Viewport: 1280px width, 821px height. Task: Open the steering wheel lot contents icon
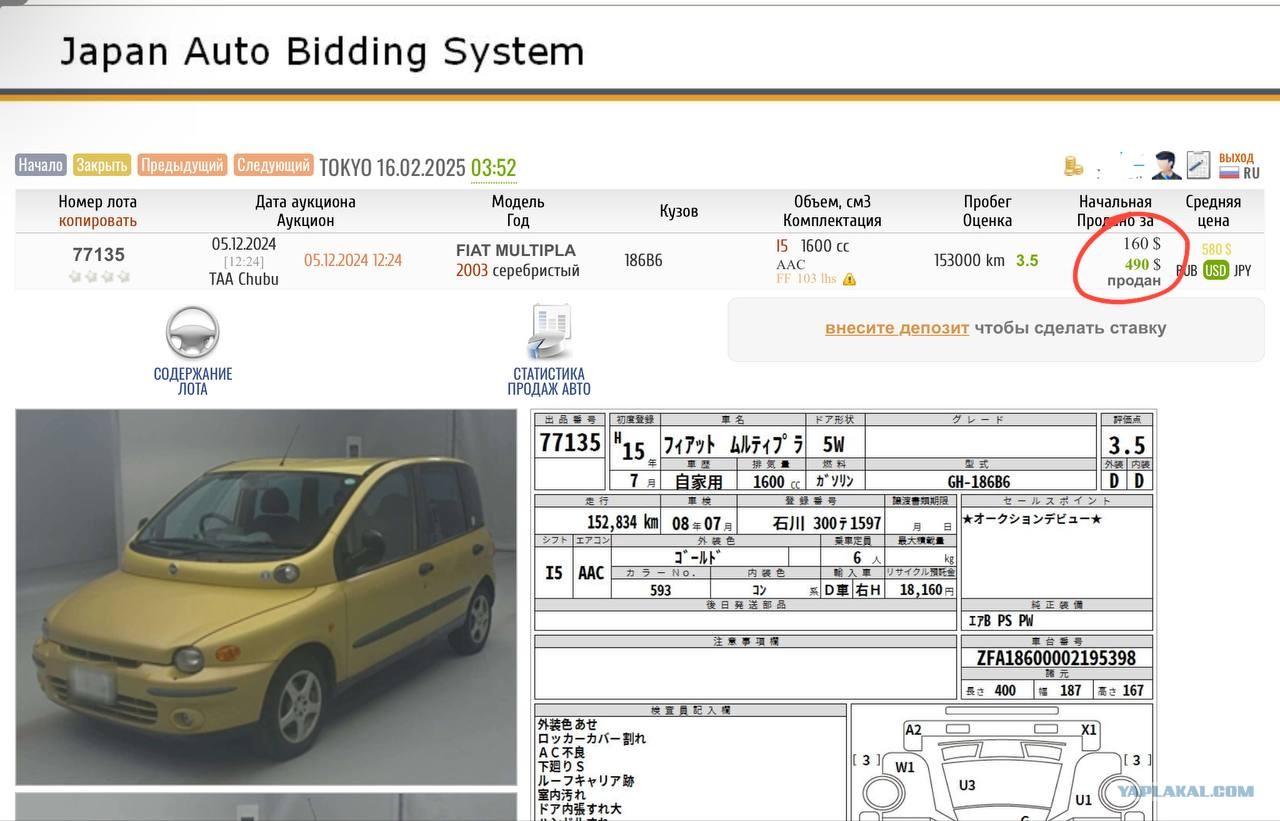[193, 333]
